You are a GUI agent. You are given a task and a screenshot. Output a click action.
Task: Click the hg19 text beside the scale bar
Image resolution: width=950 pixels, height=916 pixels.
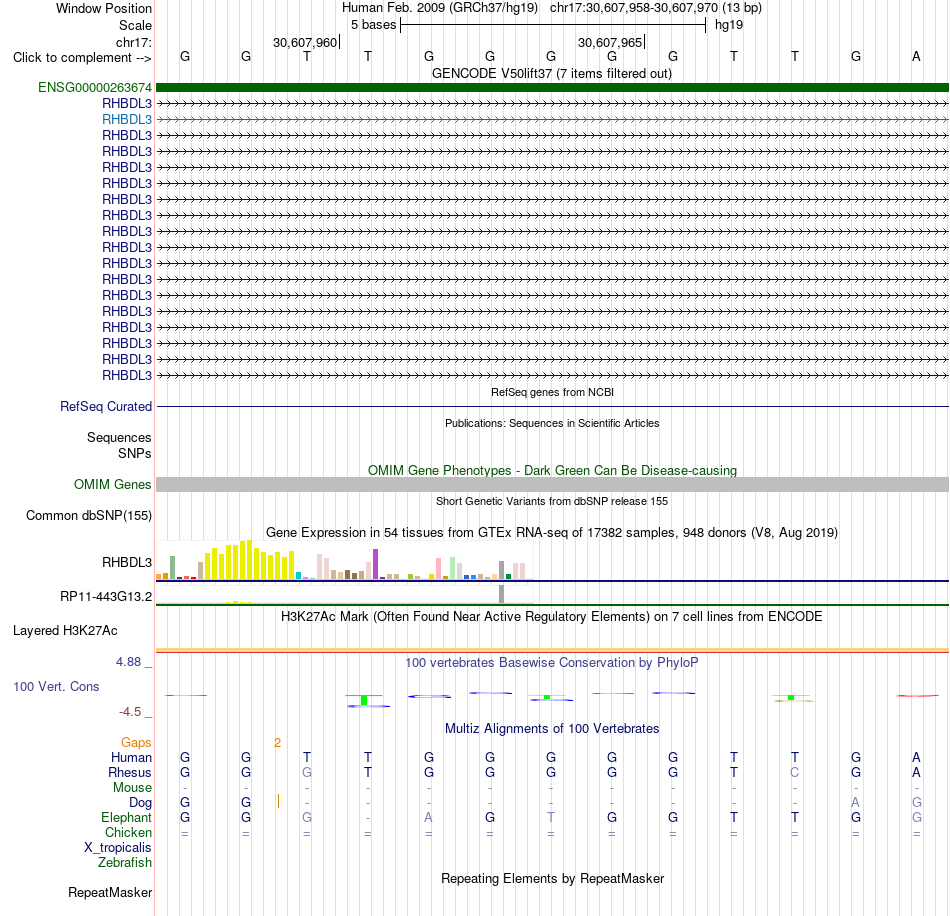[x=729, y=25]
